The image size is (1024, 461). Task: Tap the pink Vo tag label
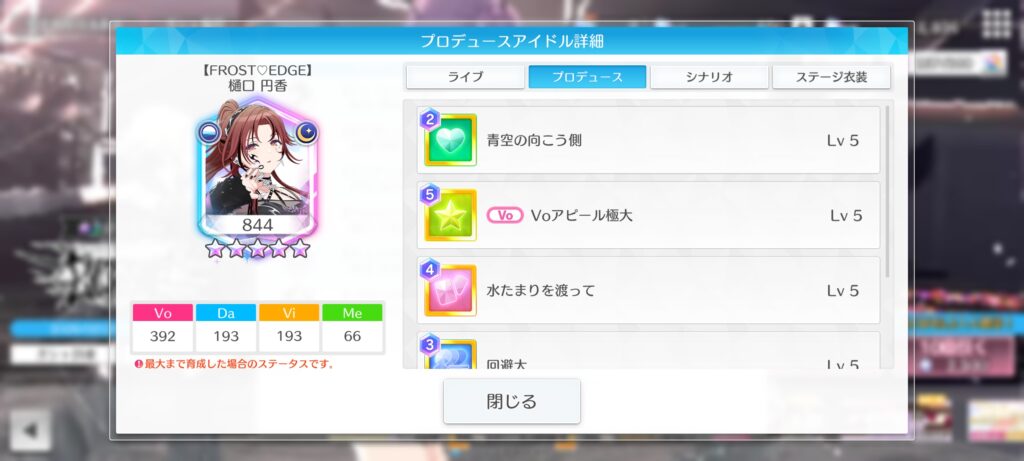(505, 215)
